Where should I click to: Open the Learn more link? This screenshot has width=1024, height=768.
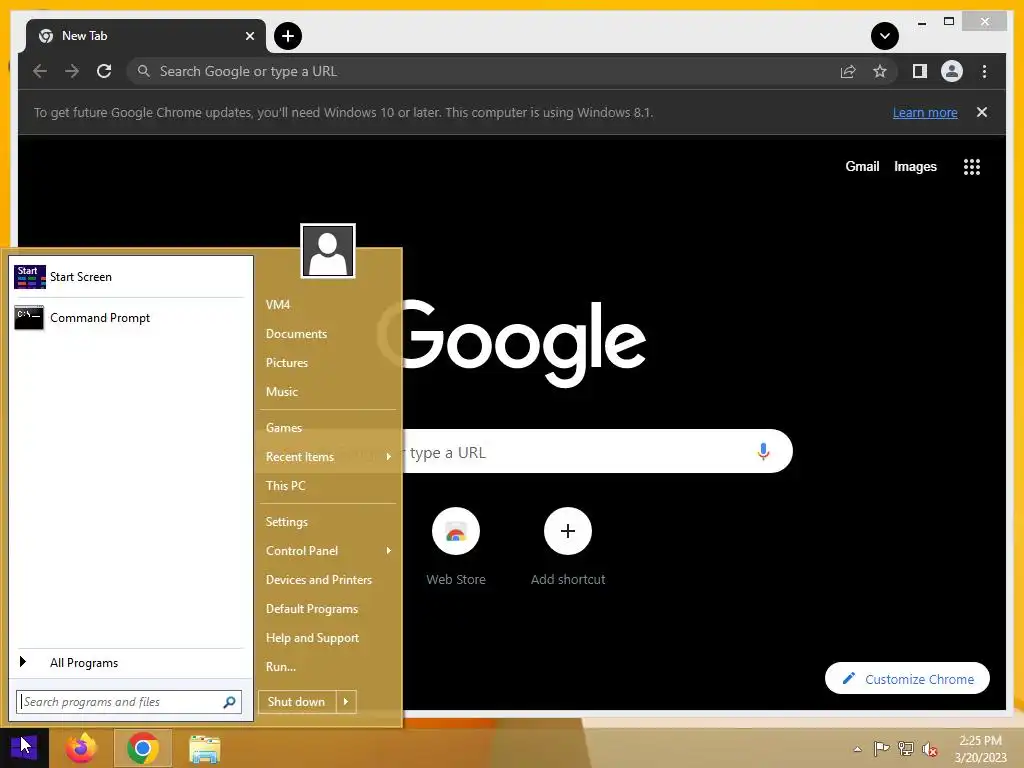point(925,112)
